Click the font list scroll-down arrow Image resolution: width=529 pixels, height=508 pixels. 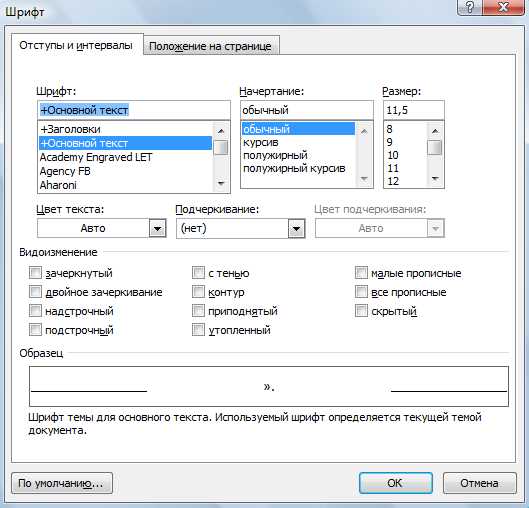click(221, 184)
